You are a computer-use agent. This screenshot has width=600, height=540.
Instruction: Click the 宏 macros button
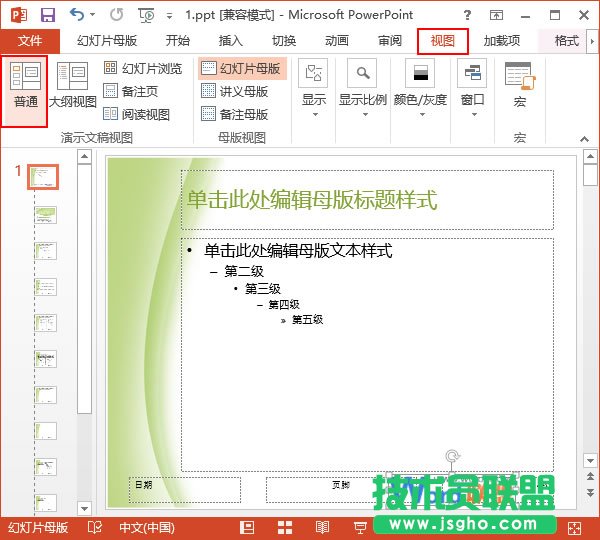tap(520, 85)
